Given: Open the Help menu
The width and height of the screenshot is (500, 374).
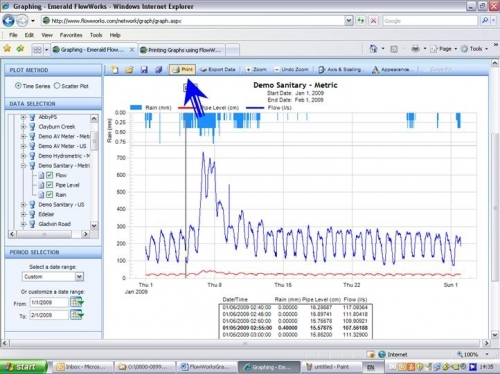Looking at the screenshot, I should click(x=115, y=35).
